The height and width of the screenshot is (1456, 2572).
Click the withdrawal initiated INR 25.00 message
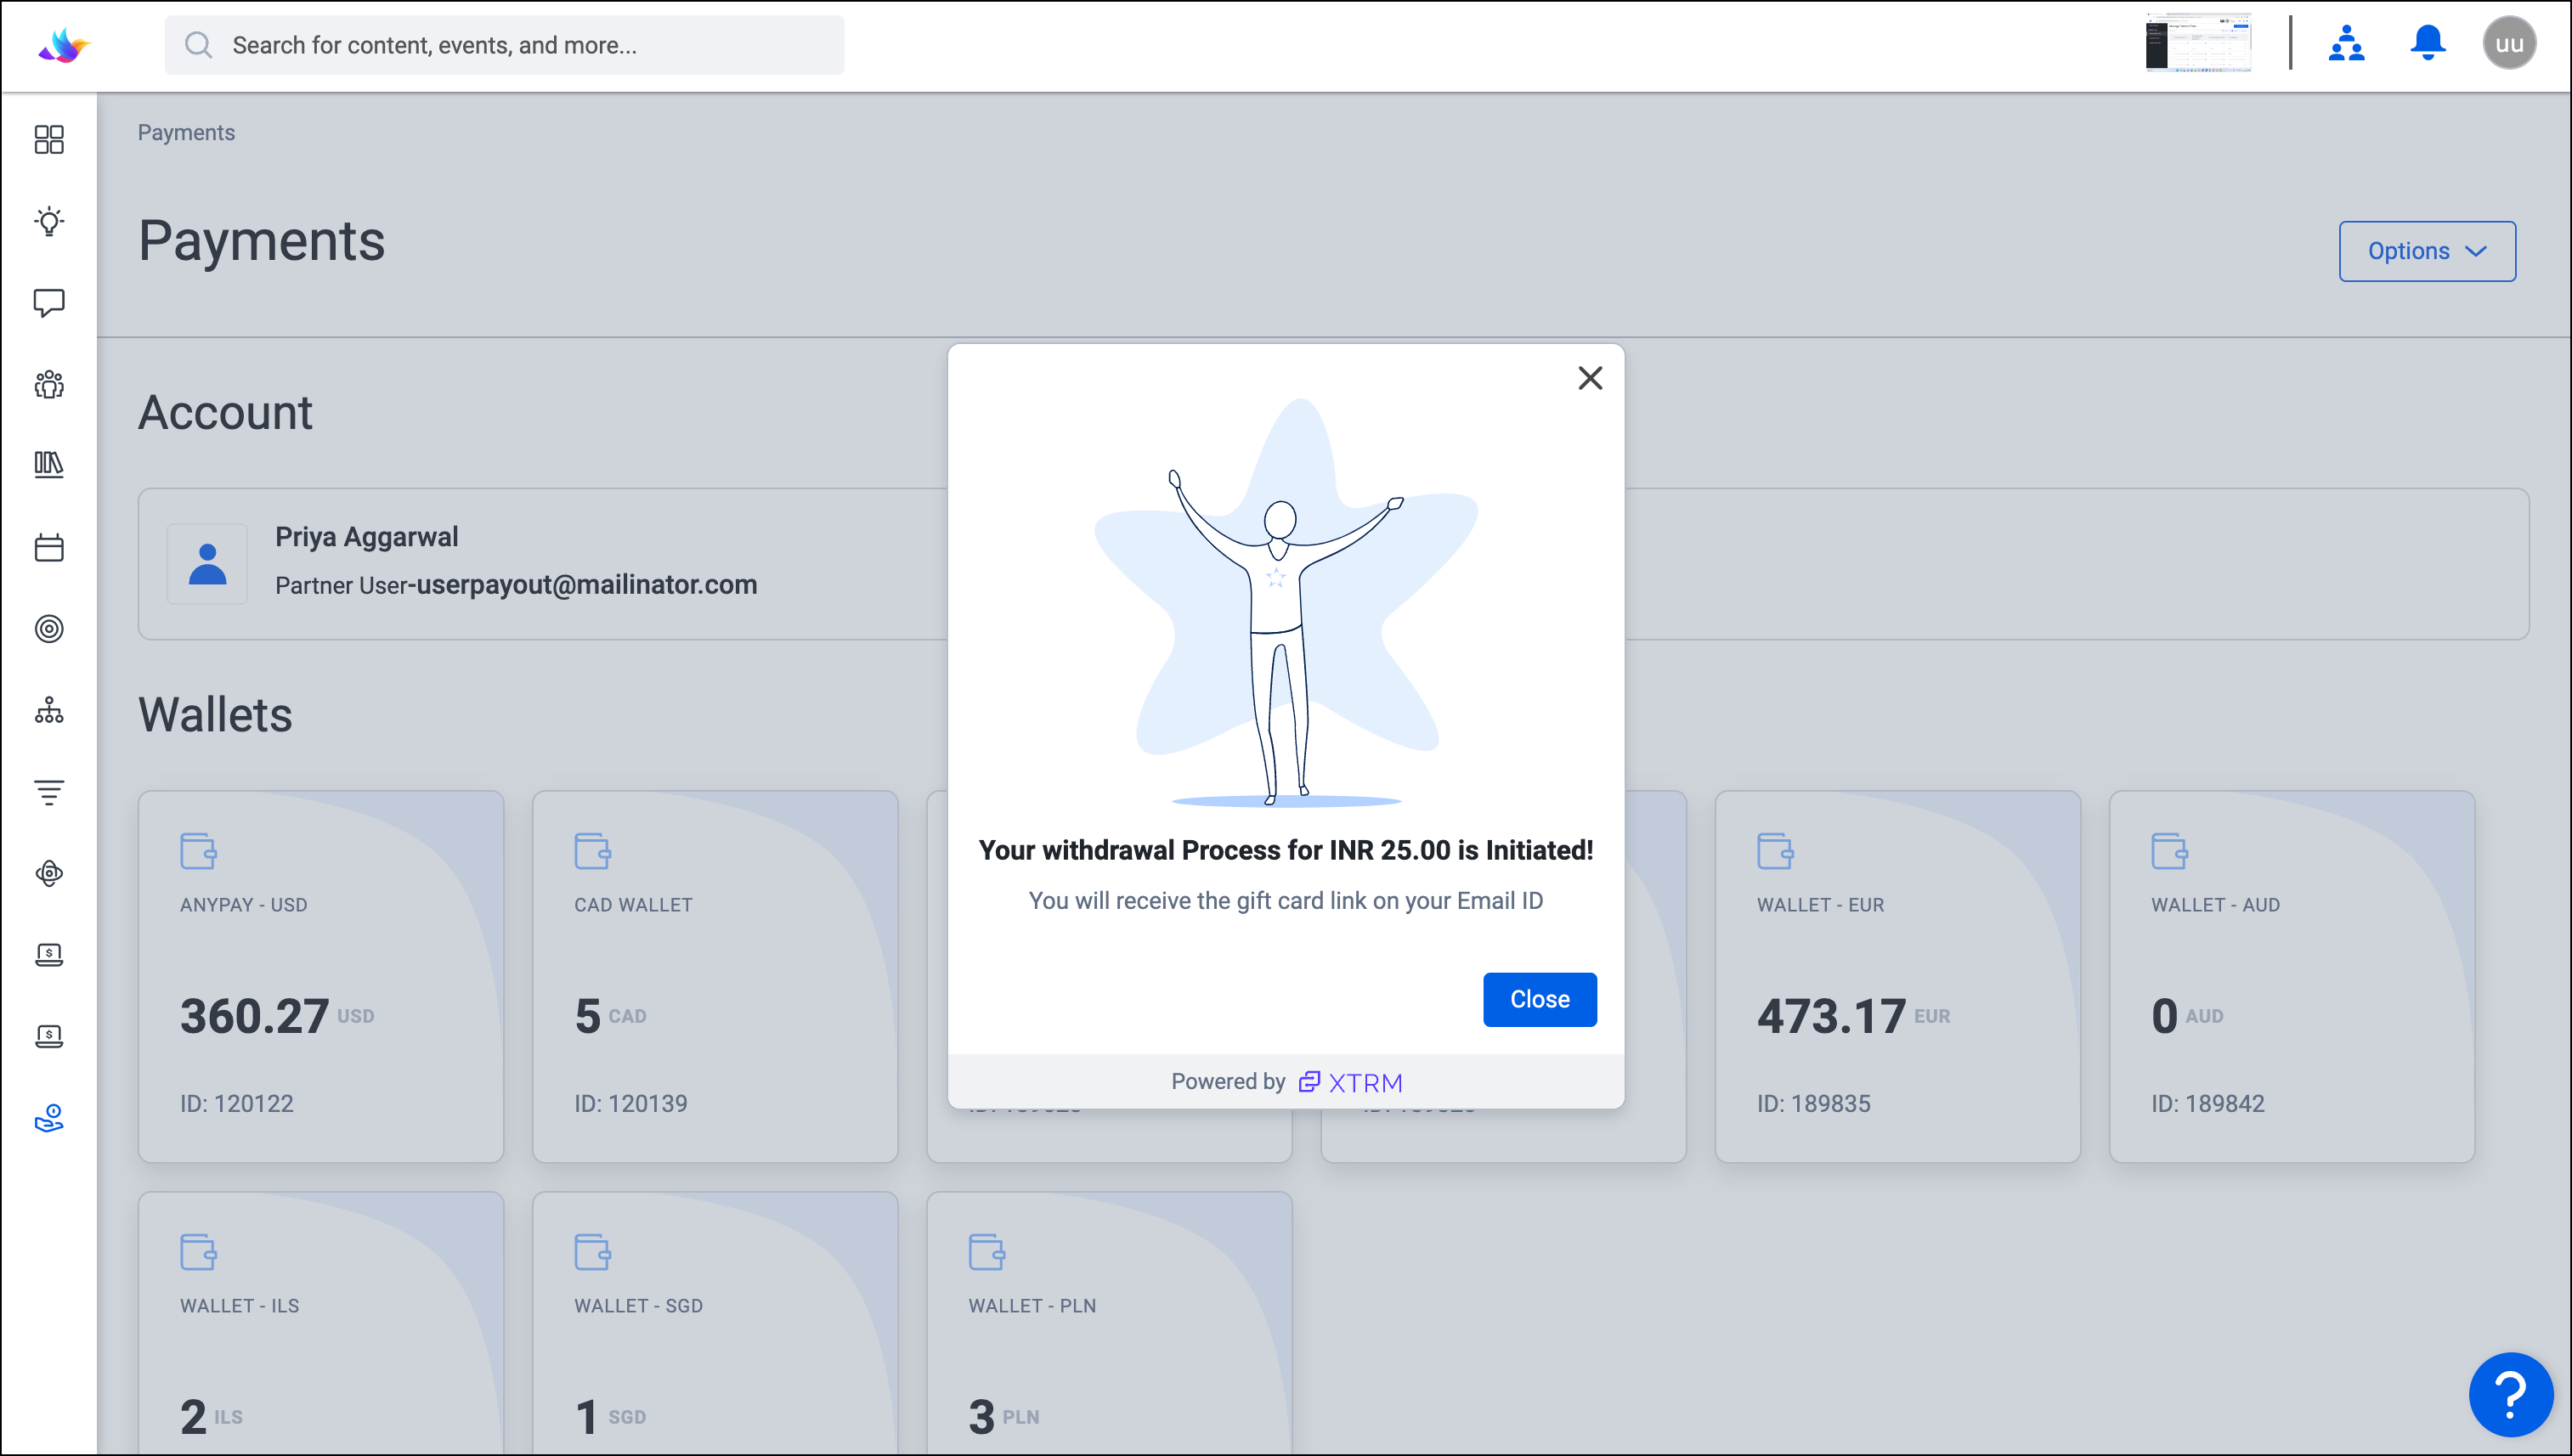click(1286, 850)
